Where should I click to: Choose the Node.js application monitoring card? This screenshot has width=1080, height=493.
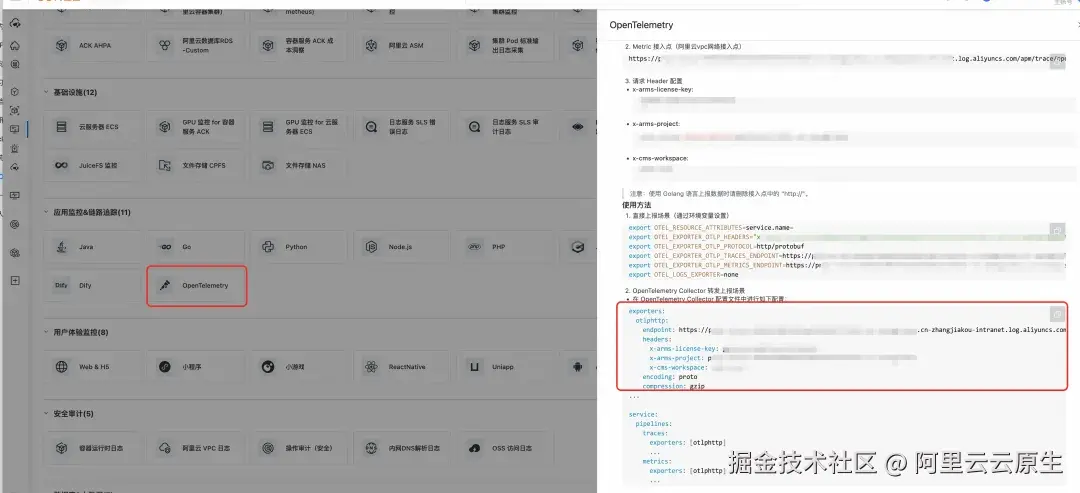tap(402, 246)
